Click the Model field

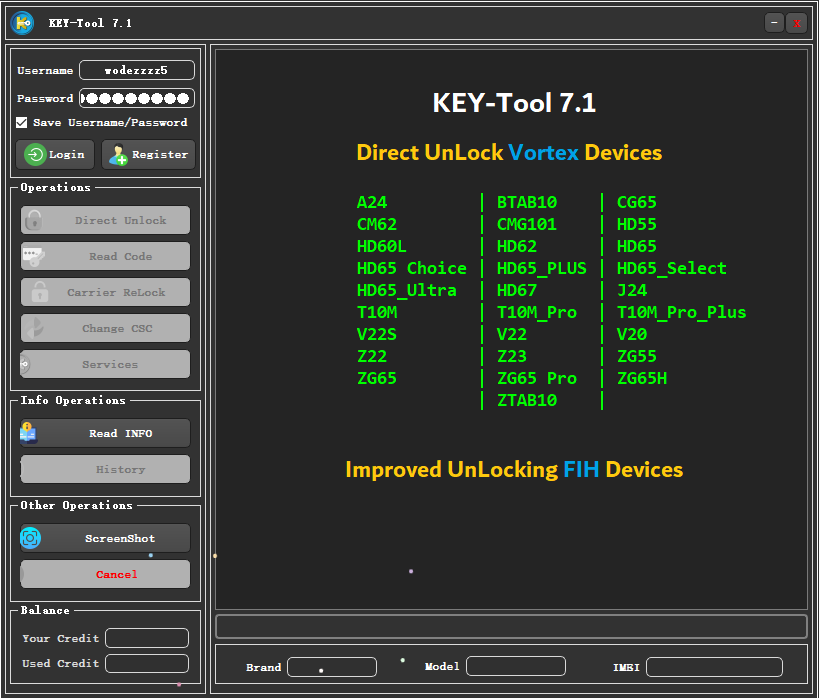[x=516, y=665]
